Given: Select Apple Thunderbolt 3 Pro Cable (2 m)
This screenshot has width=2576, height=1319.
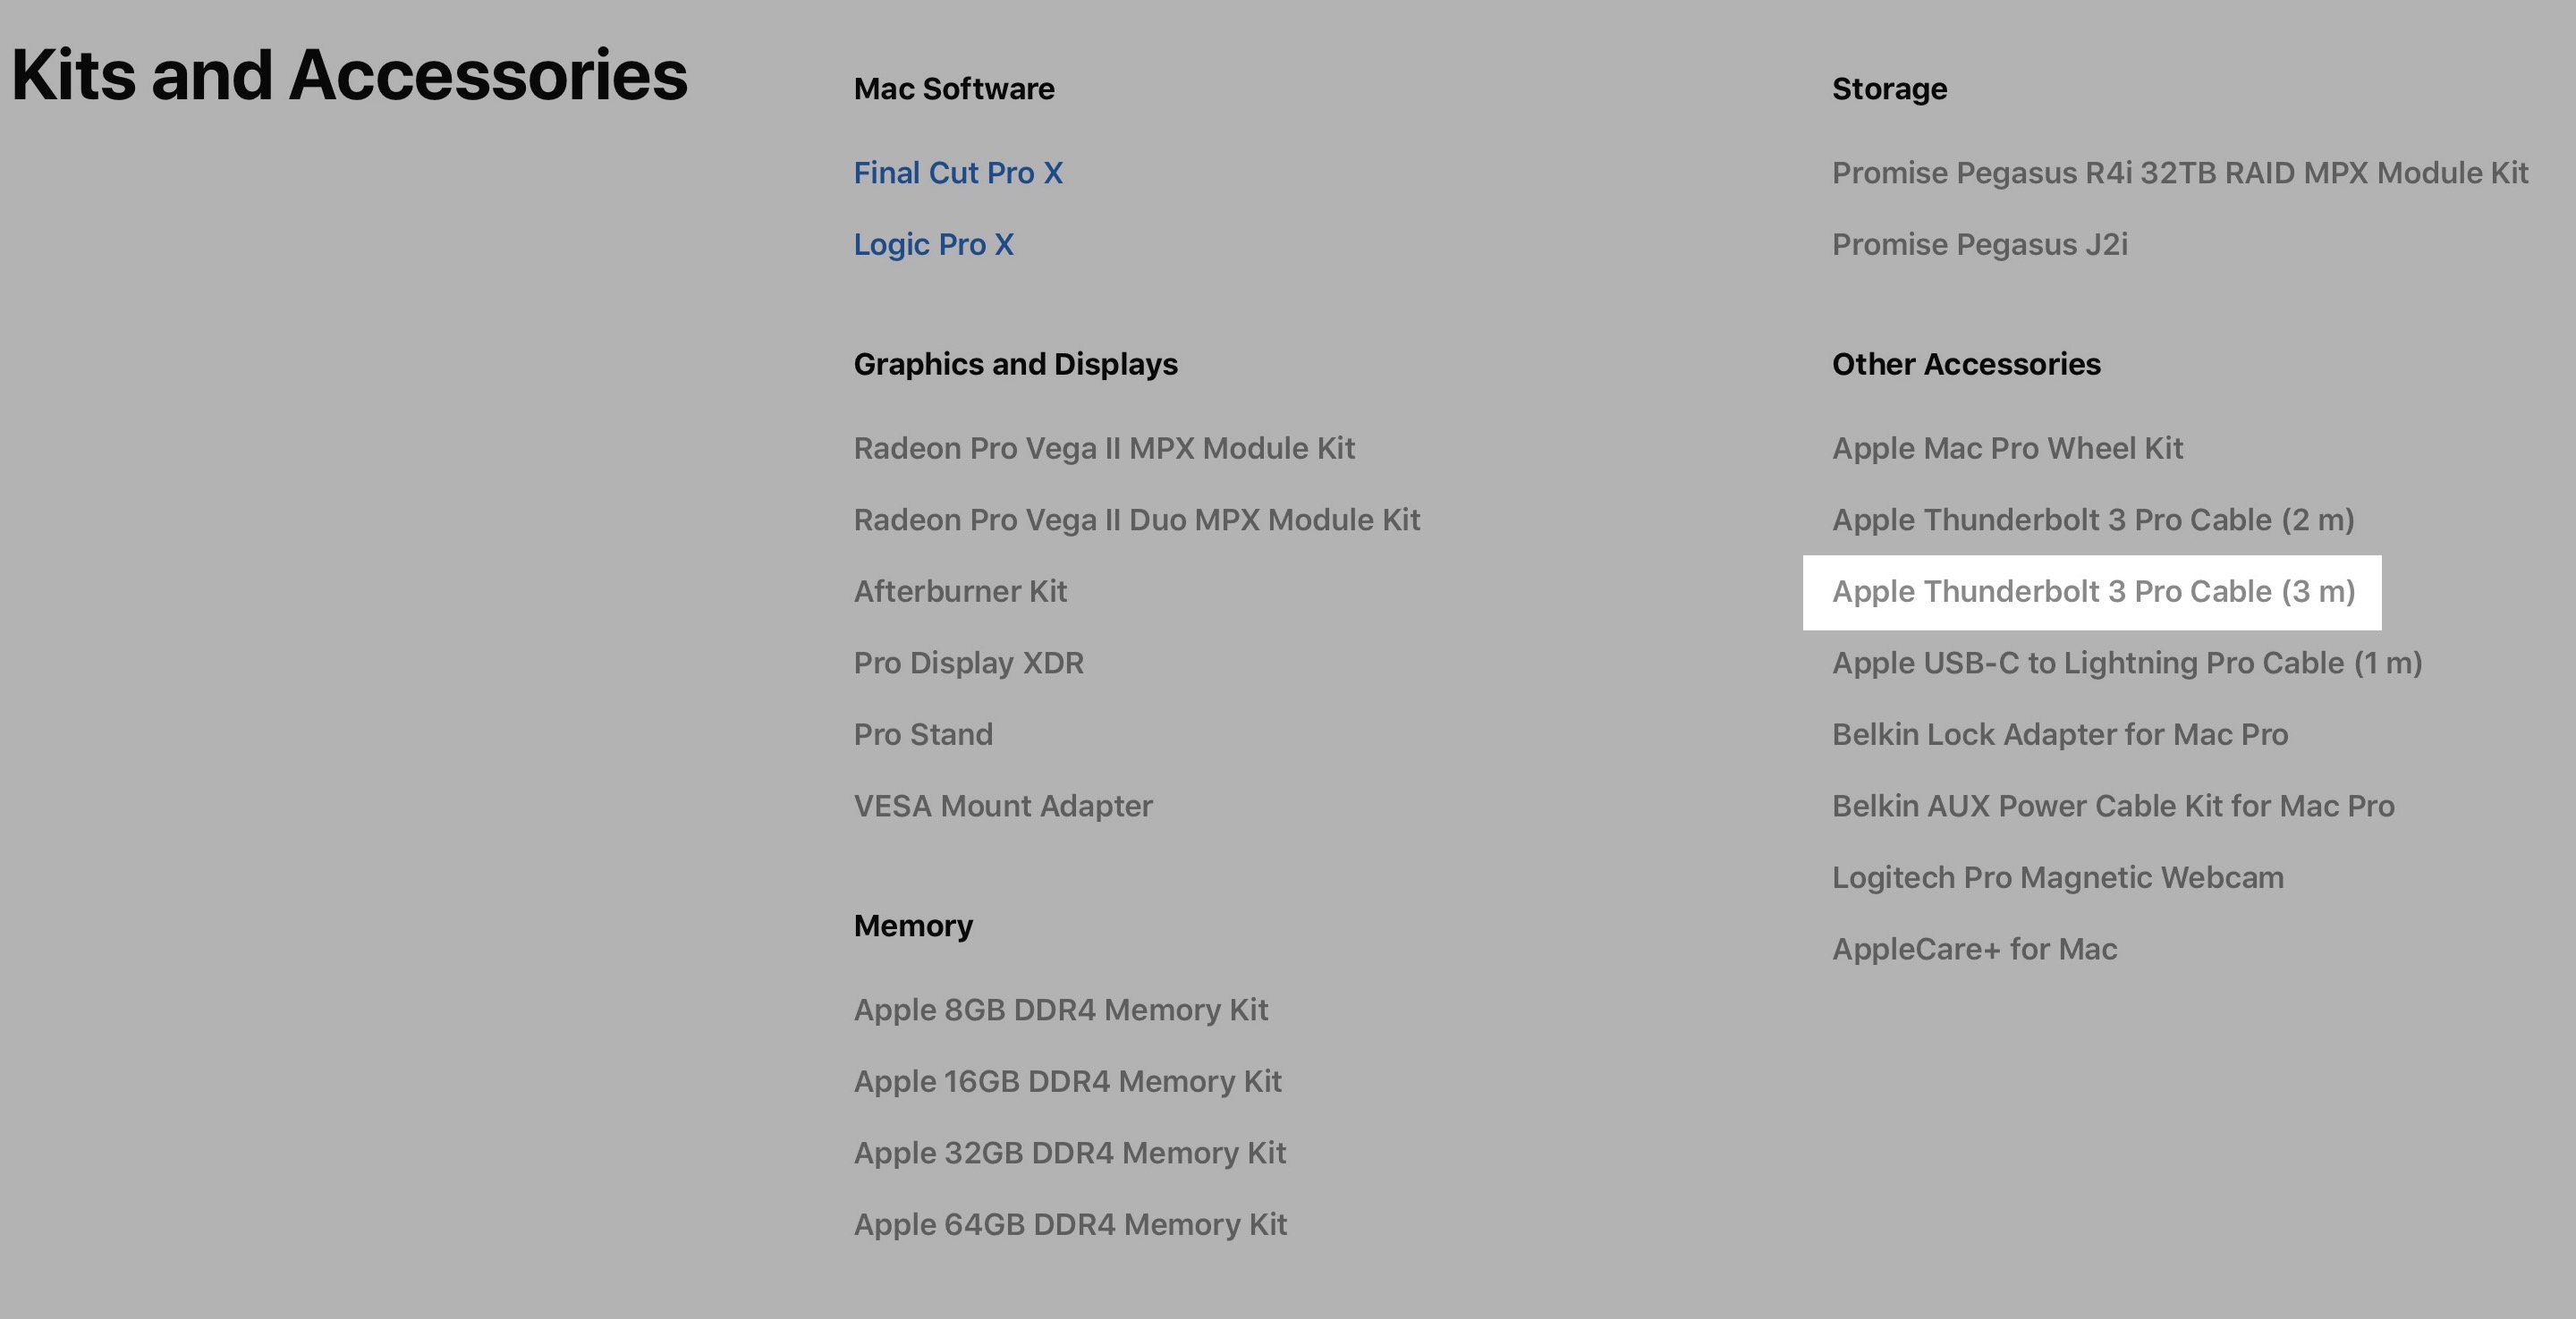Looking at the screenshot, I should click(x=2092, y=520).
